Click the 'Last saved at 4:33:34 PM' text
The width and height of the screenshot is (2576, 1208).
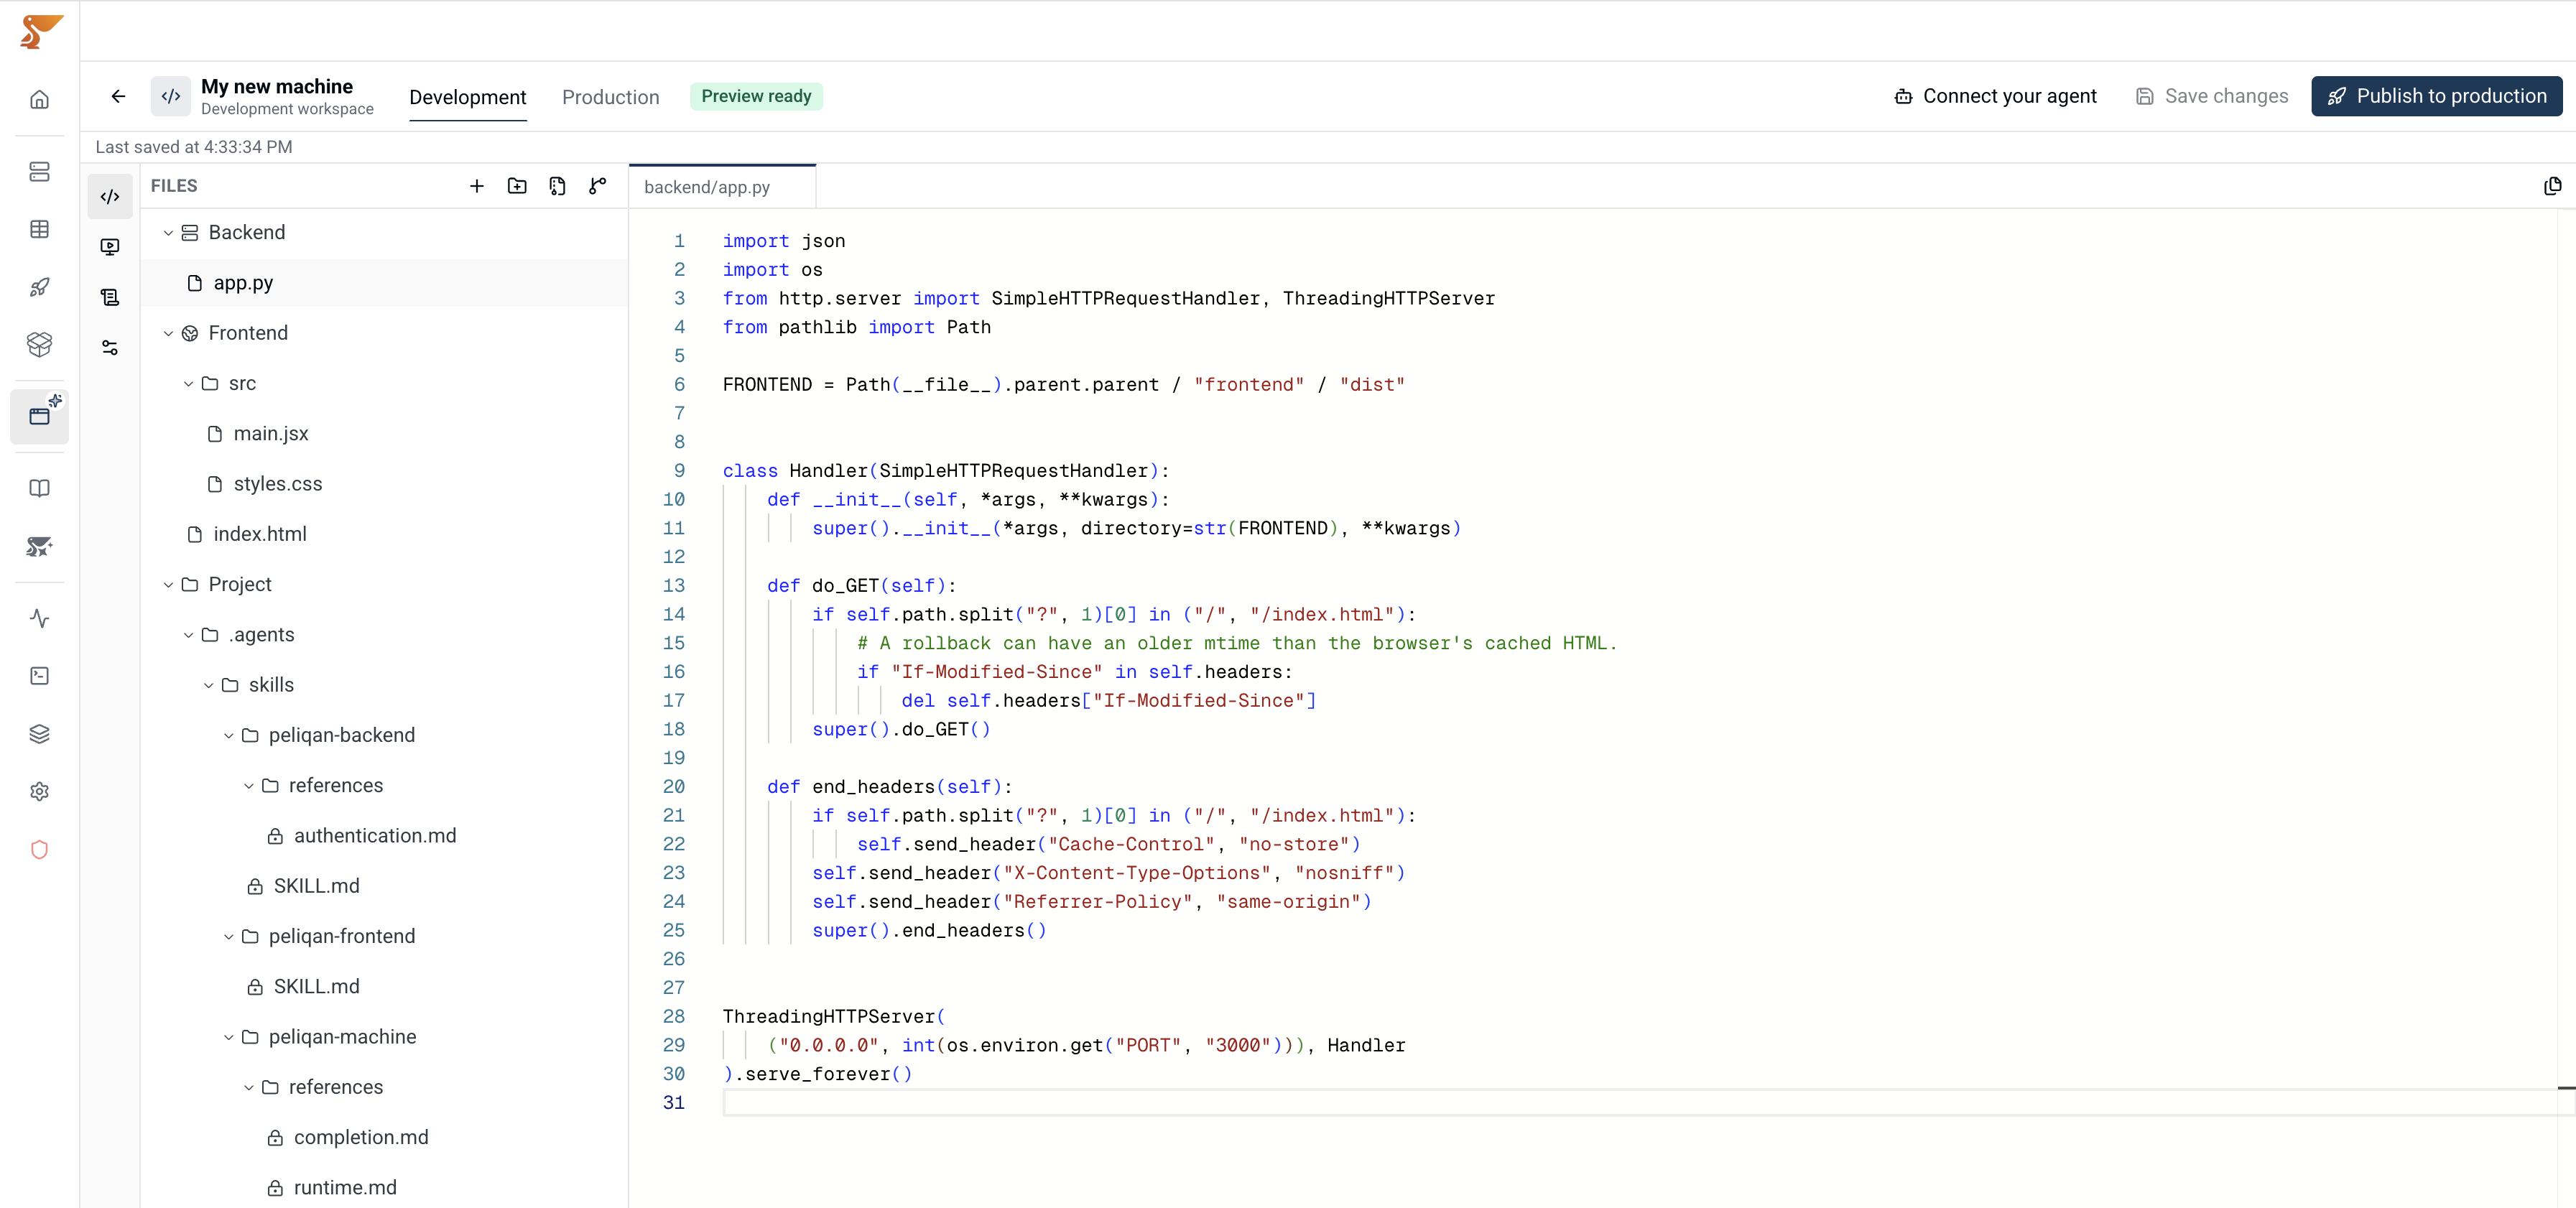tap(194, 147)
